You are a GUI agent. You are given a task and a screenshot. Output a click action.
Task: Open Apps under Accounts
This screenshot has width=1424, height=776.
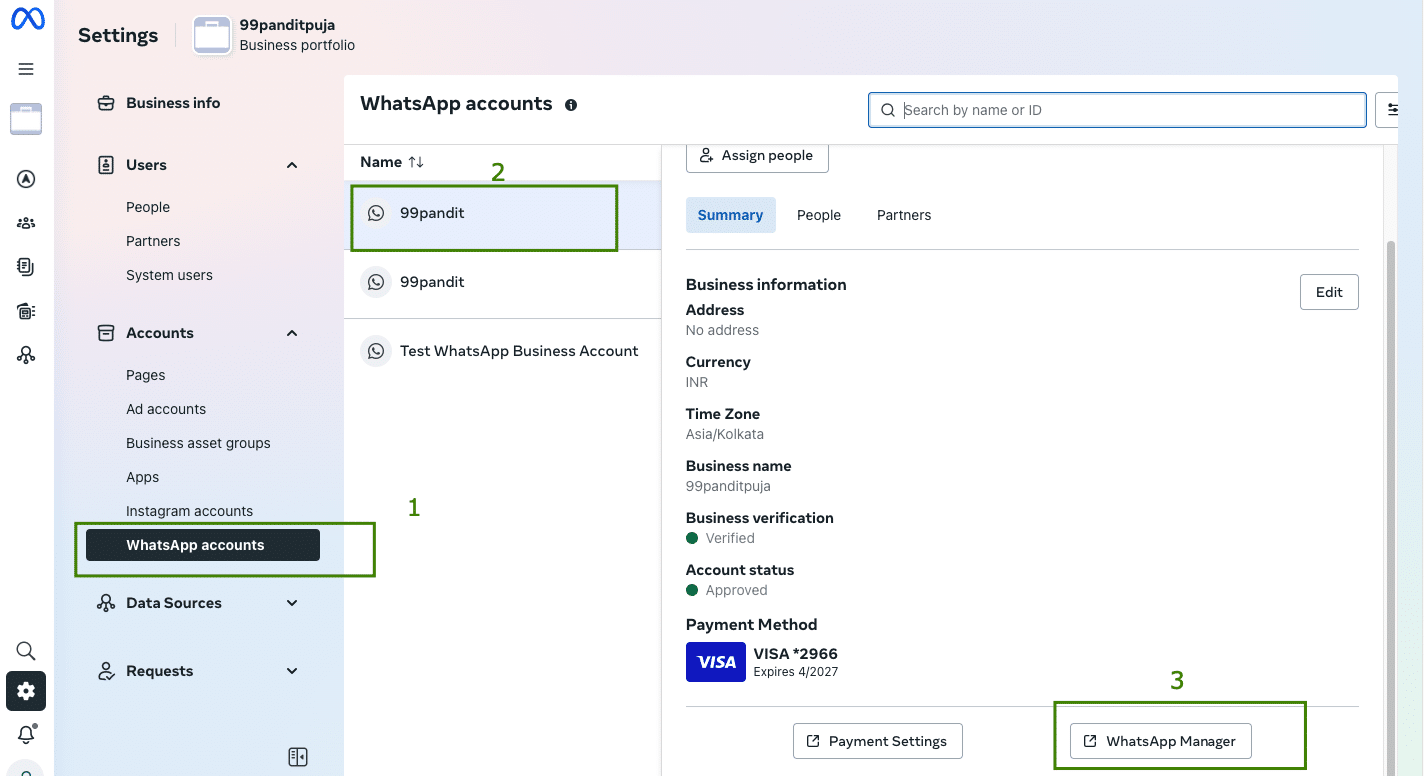tap(143, 477)
